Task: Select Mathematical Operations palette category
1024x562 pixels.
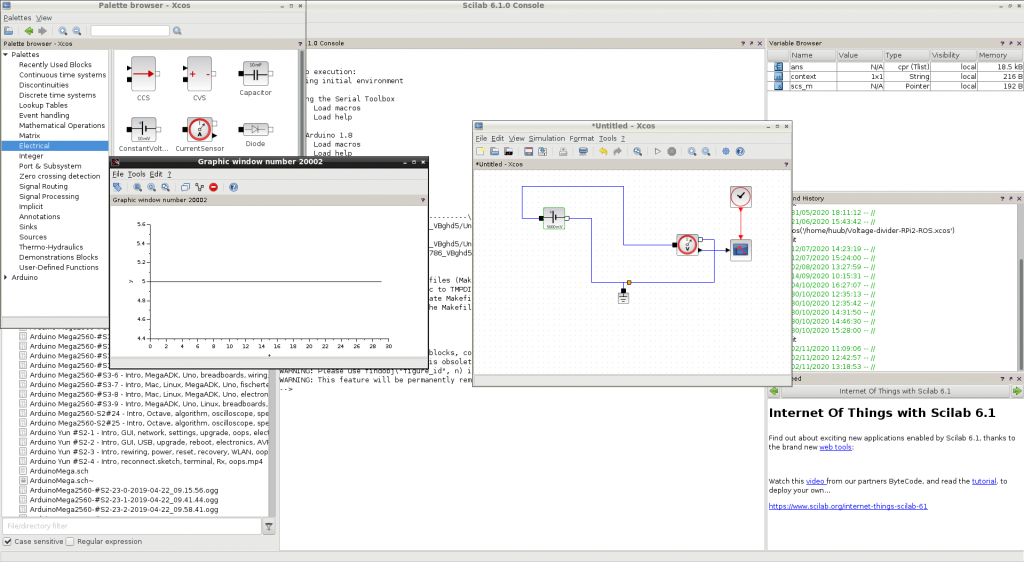Action: point(62,125)
